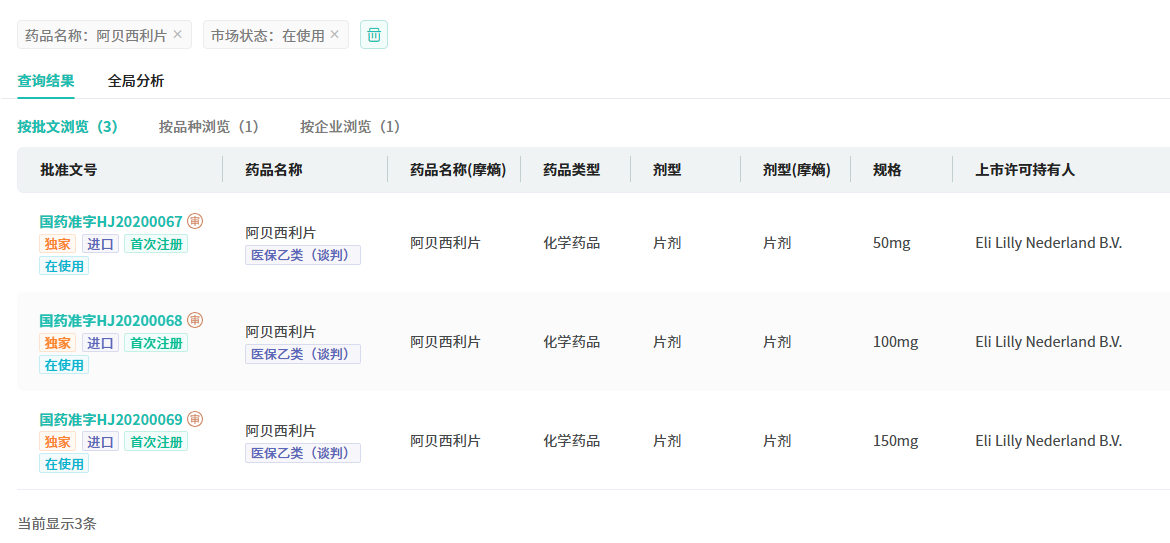Remove the 药品名称 阿贝西利片 filter tag
1170x543 pixels.
coord(178,34)
